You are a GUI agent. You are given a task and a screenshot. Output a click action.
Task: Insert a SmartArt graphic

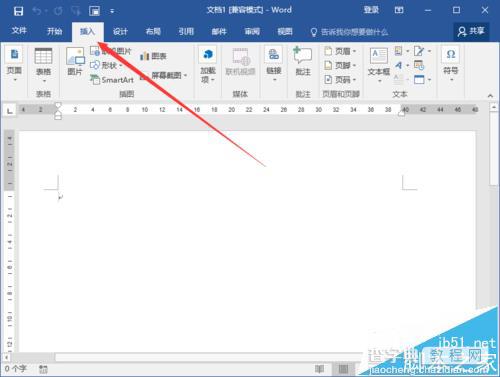tap(112, 80)
